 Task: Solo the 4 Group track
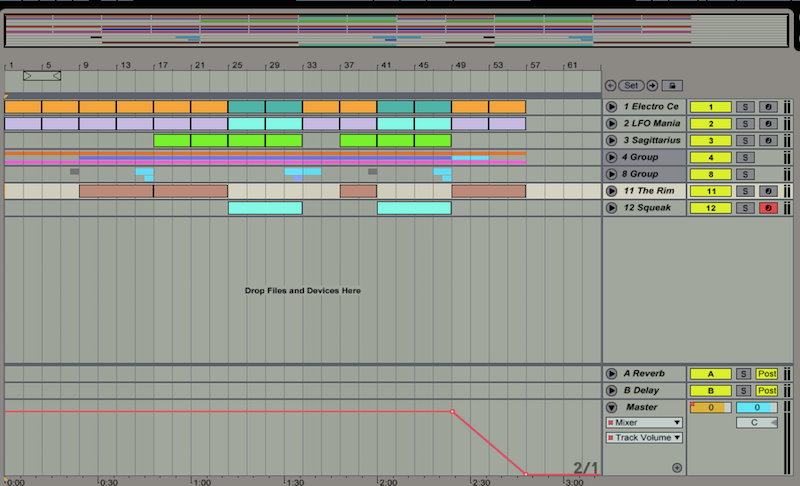[745, 157]
